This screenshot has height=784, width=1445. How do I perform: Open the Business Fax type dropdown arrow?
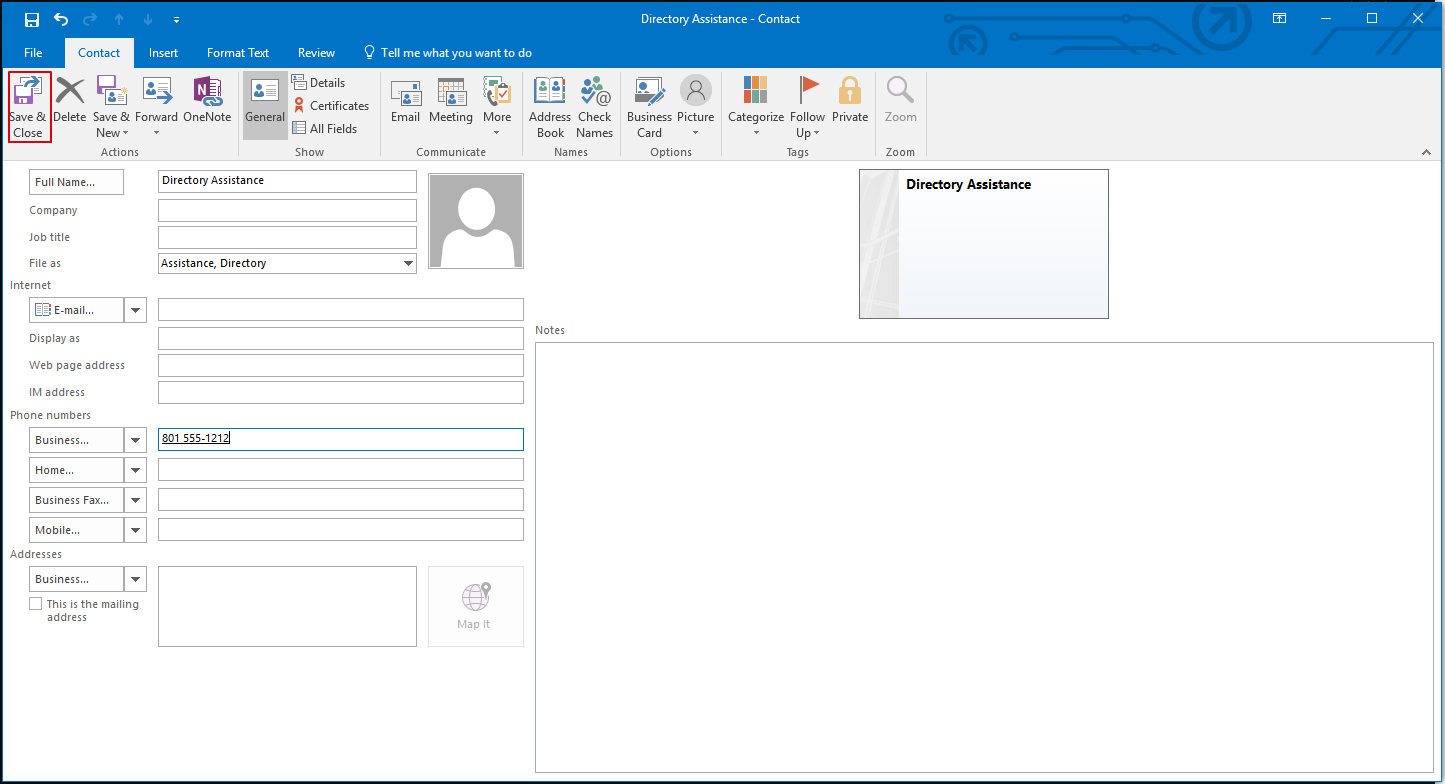(135, 500)
